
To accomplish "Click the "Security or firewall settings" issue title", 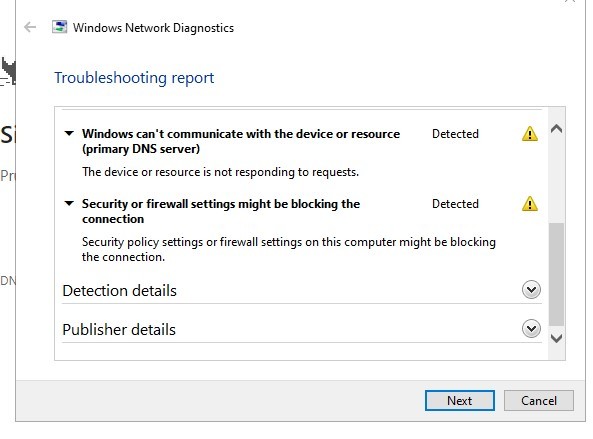I will click(221, 211).
